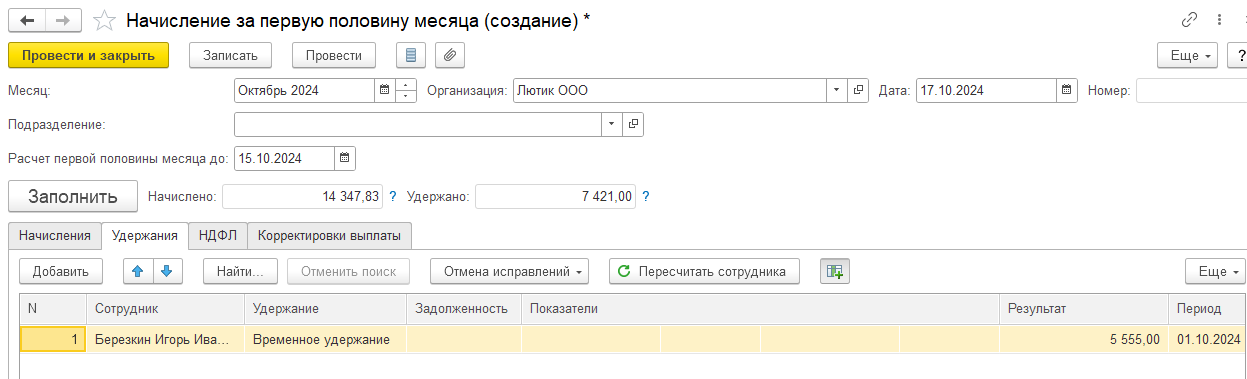Open the НДФЛ tab

click(217, 236)
